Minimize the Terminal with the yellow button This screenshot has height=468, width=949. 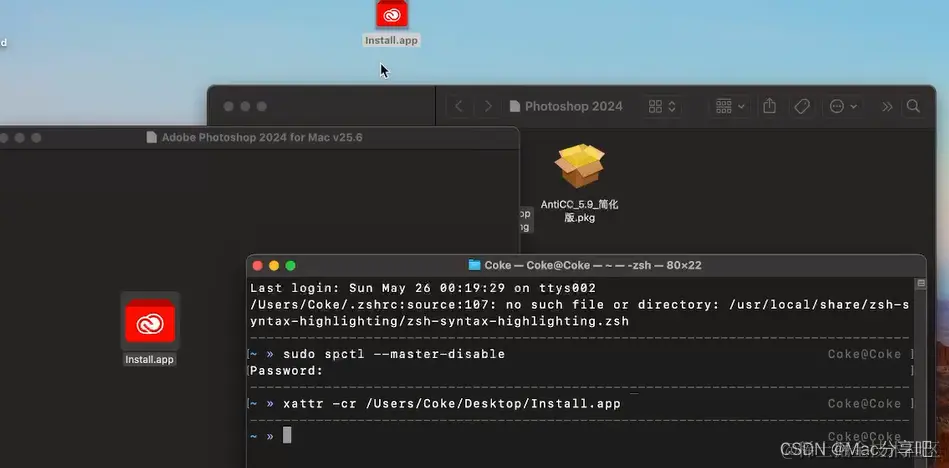point(274,266)
